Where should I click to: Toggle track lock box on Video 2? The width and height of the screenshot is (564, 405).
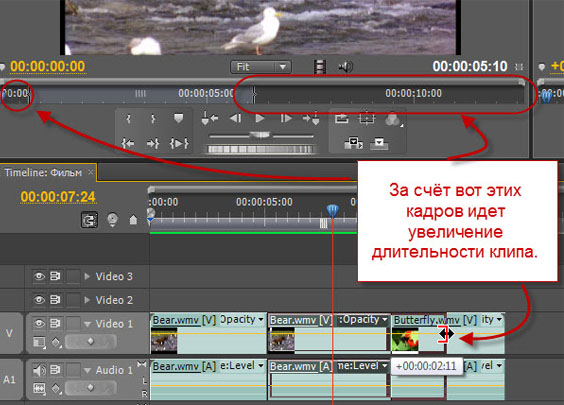tap(73, 300)
